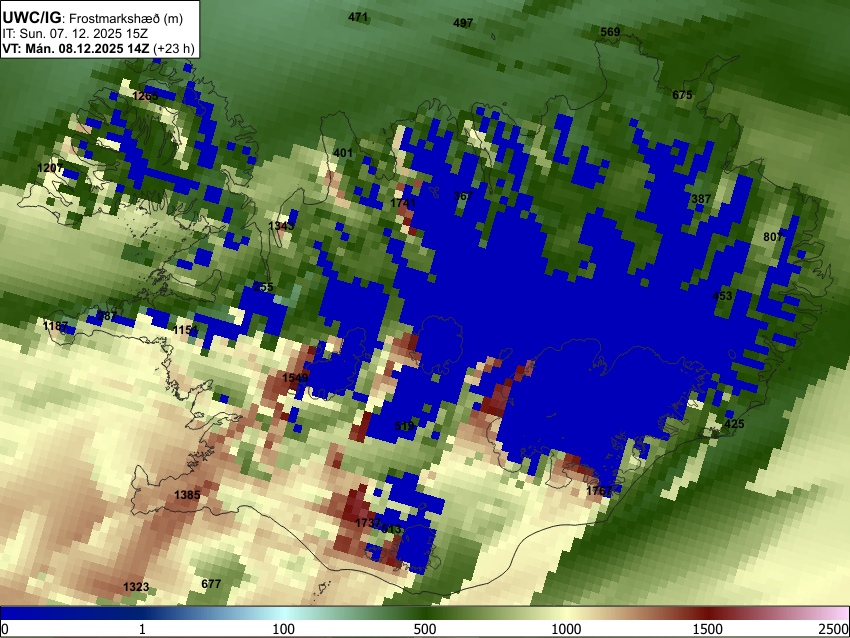Click the 1151 height label

186,330
